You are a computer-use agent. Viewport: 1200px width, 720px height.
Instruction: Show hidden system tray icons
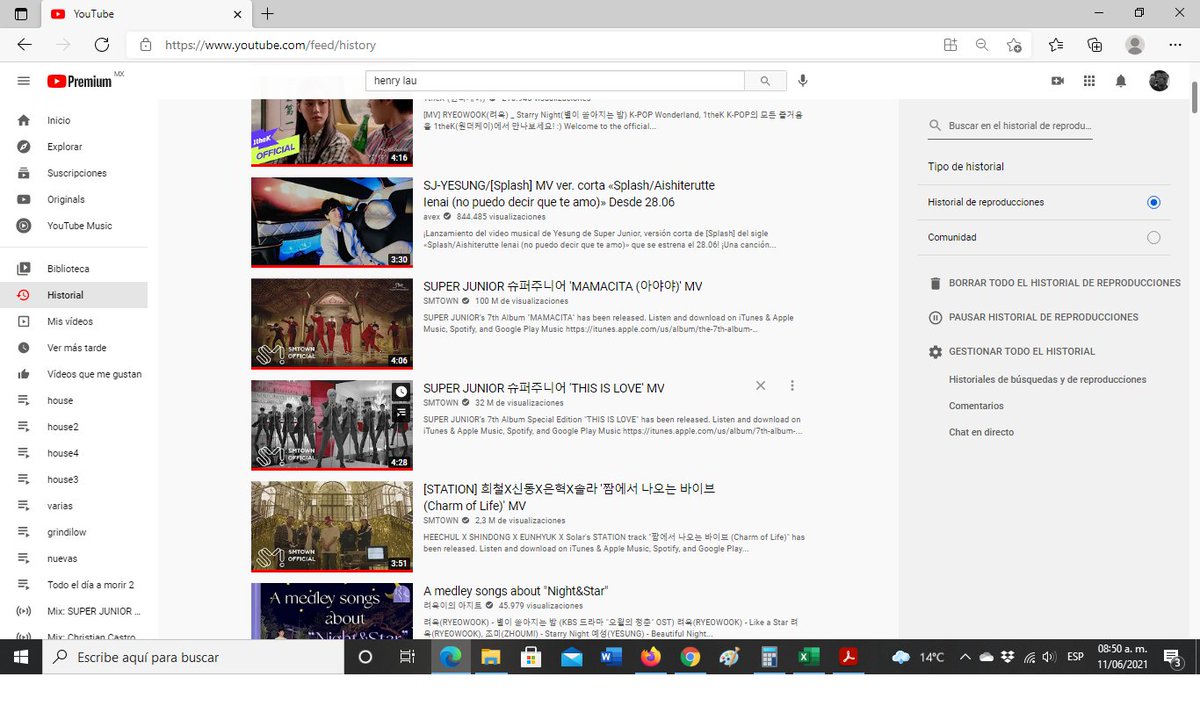click(x=964, y=657)
